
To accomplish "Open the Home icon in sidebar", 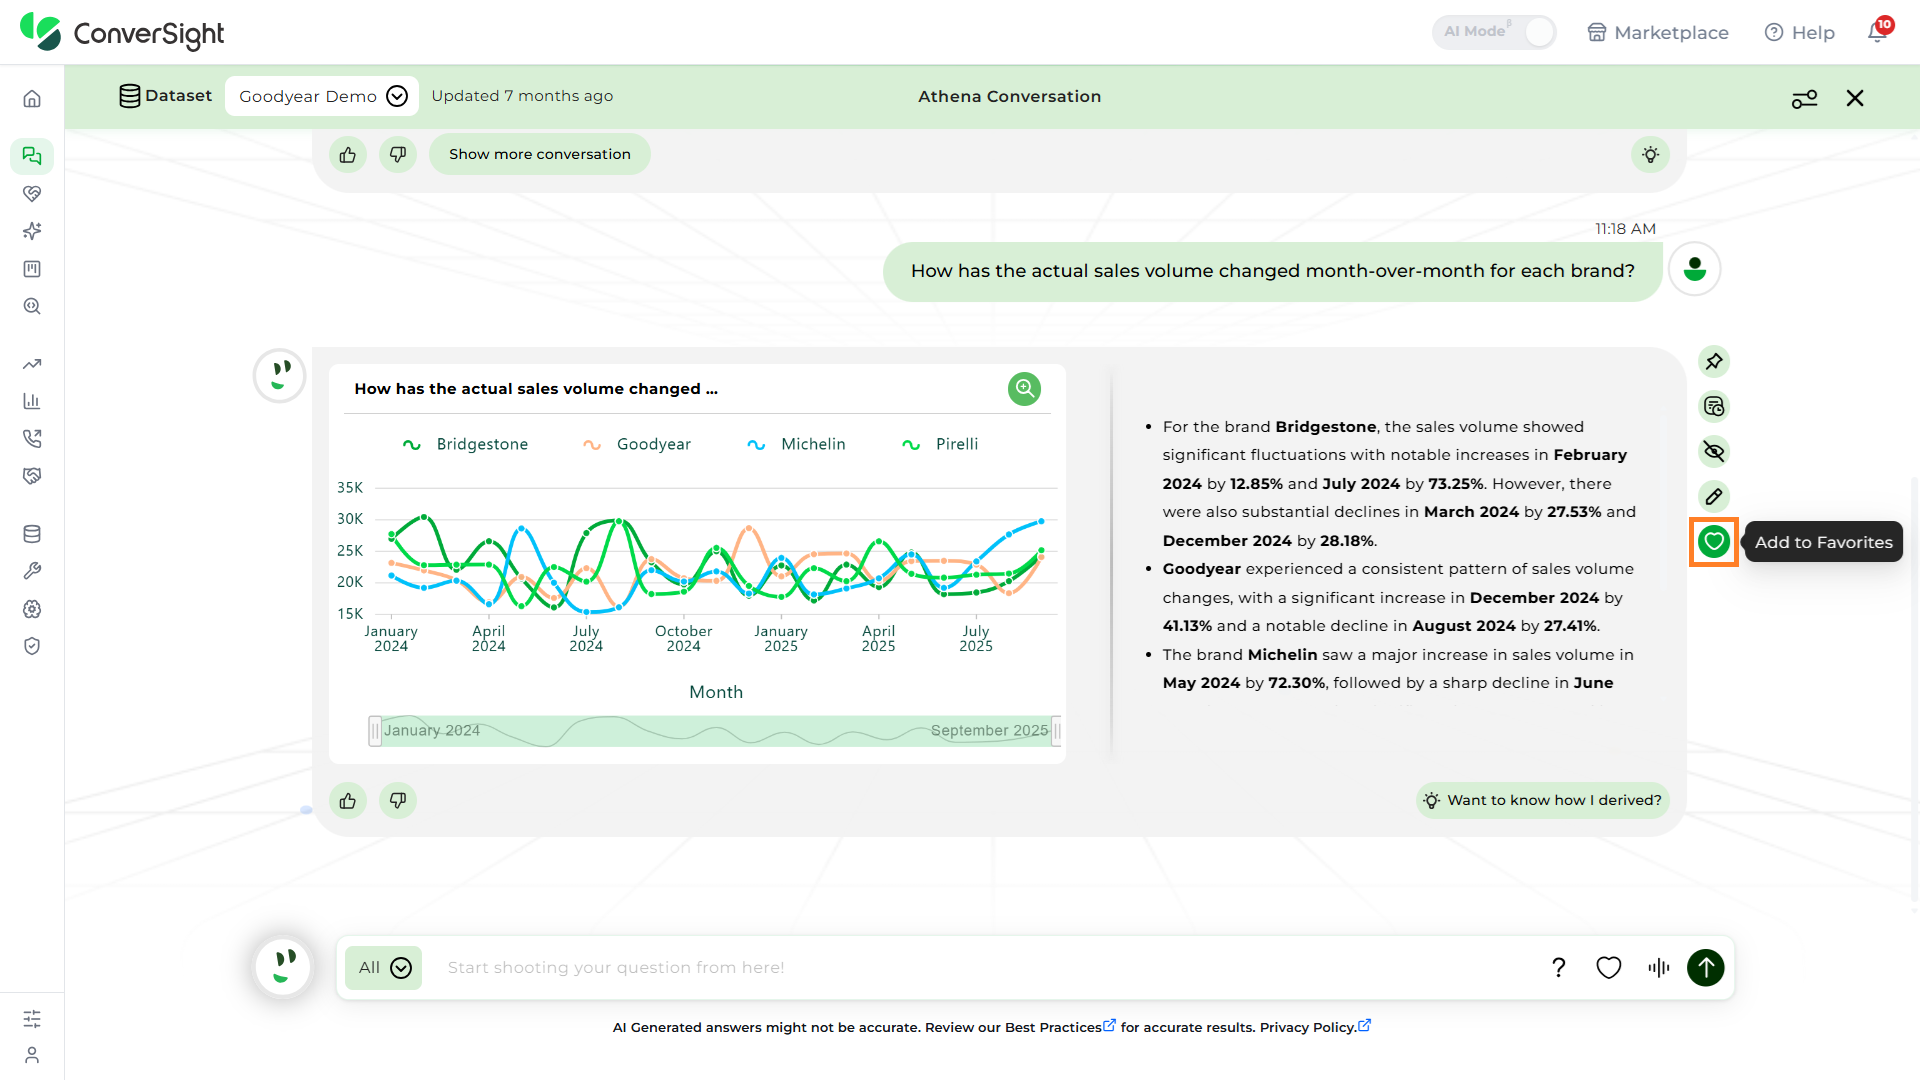I will [32, 98].
